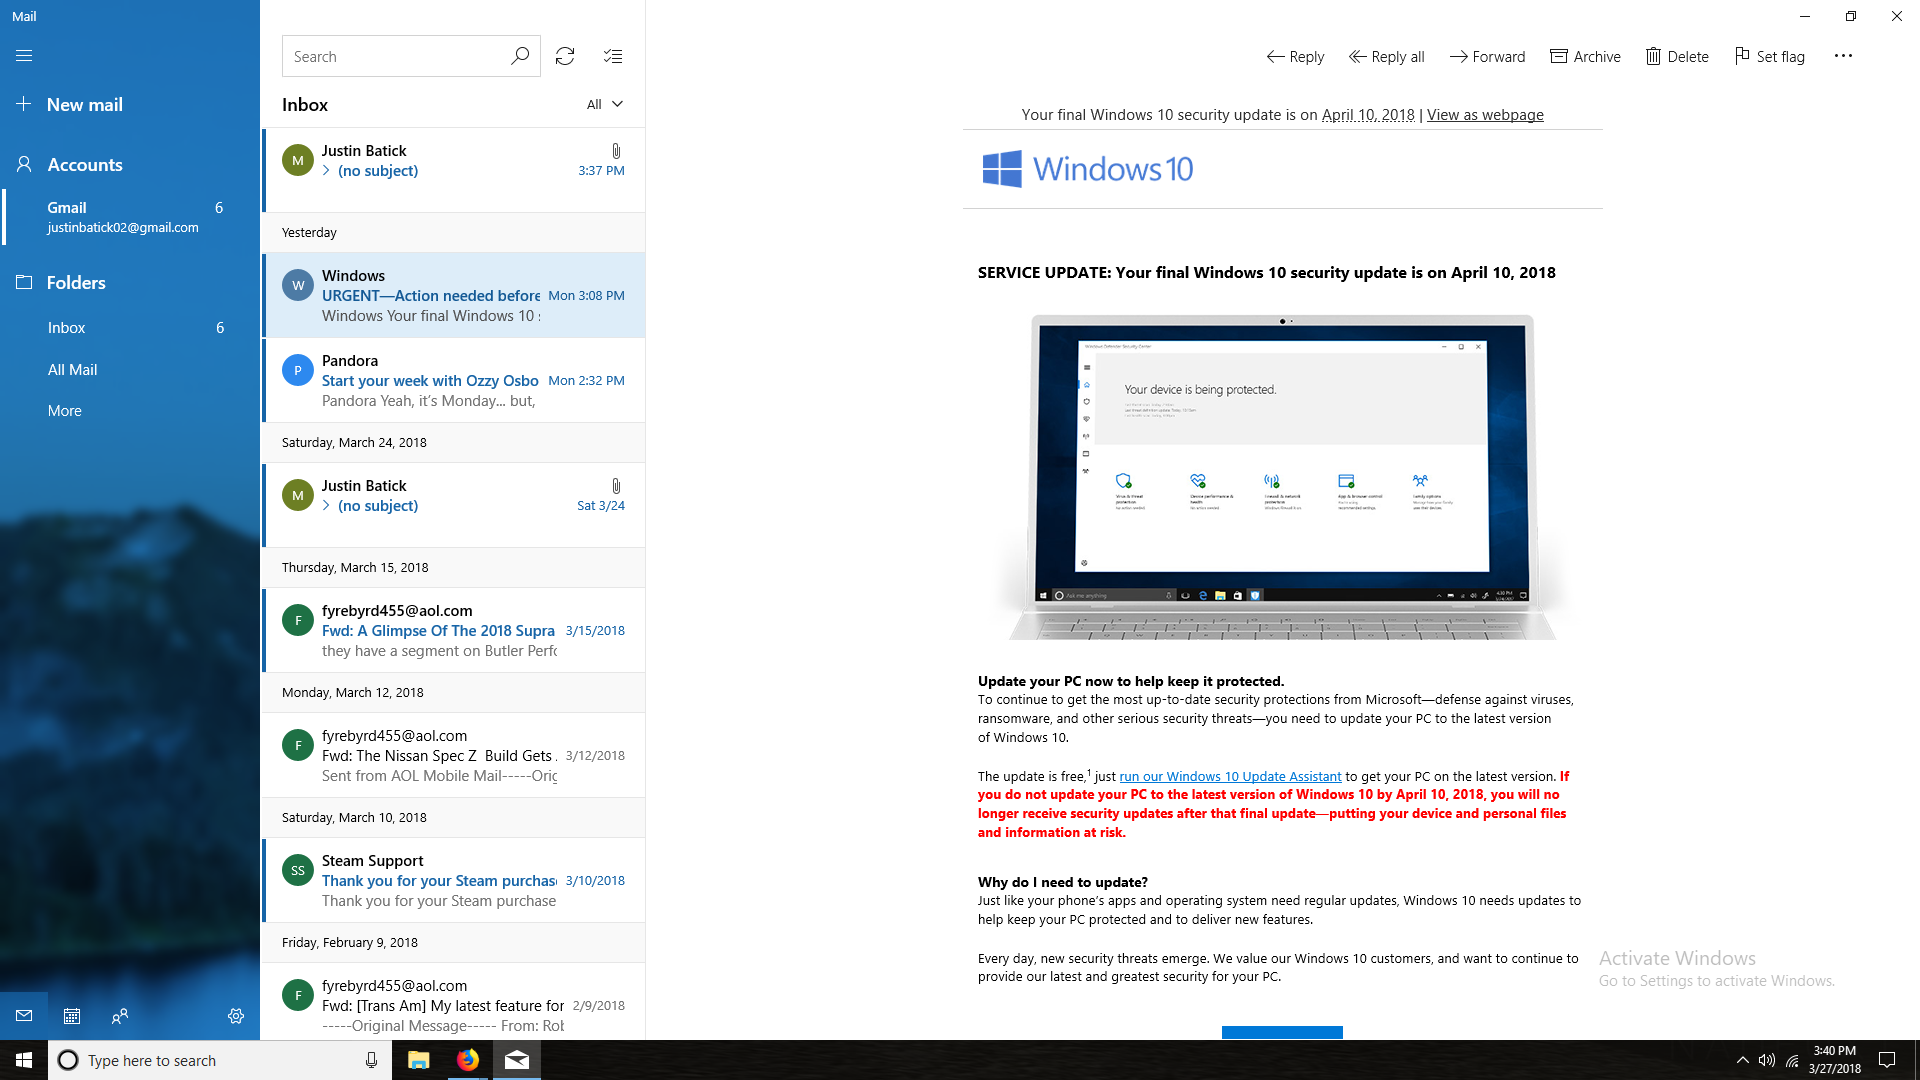The height and width of the screenshot is (1080, 1920).
Task: Click the Delete trash icon
Action: tap(1653, 56)
